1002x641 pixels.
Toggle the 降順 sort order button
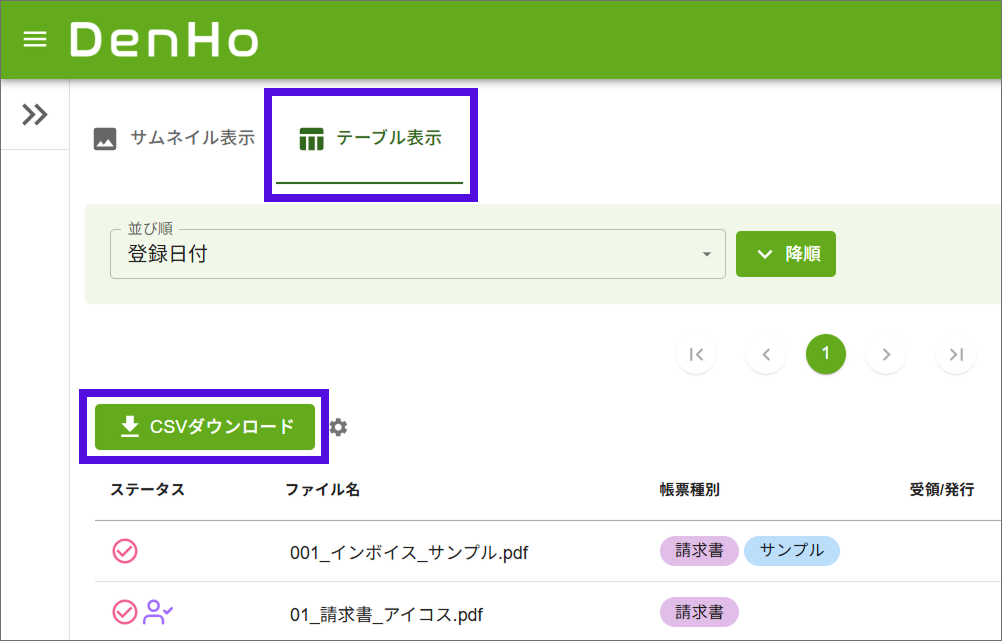click(785, 254)
